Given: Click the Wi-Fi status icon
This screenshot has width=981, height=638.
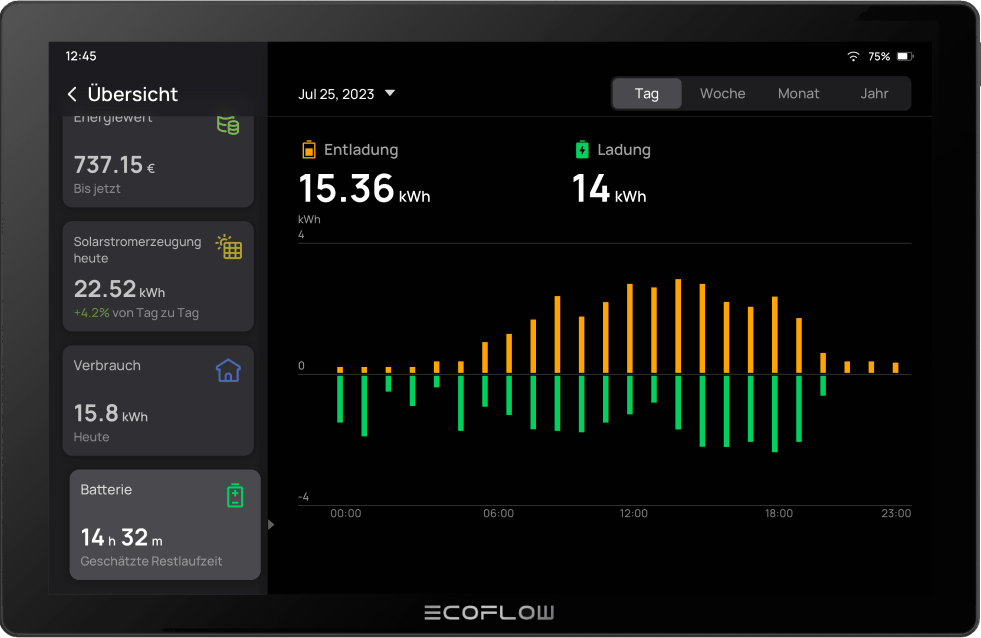Looking at the screenshot, I should (853, 57).
